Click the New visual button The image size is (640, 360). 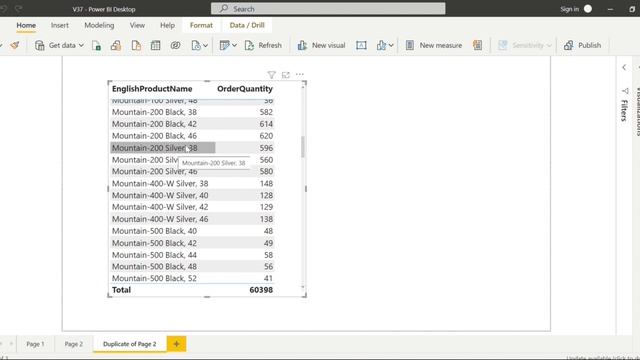click(x=321, y=45)
